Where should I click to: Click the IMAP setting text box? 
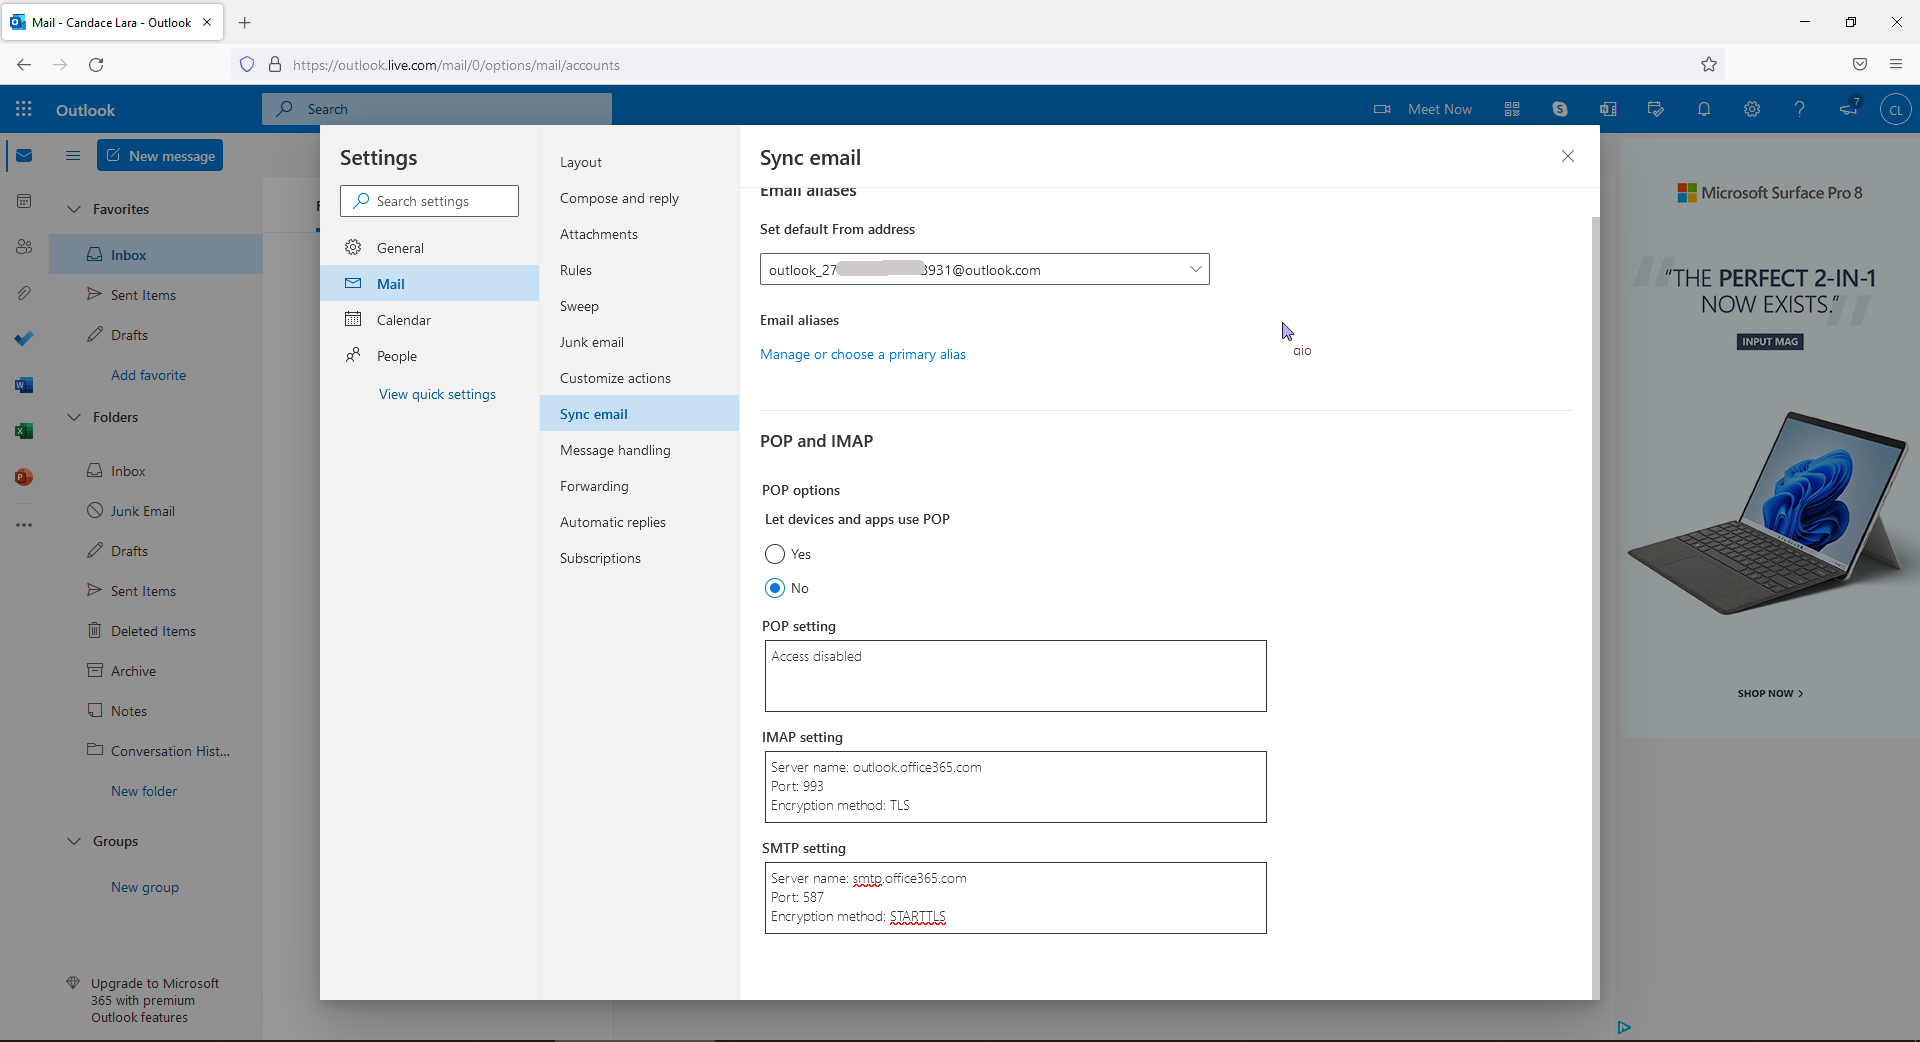[1015, 787]
